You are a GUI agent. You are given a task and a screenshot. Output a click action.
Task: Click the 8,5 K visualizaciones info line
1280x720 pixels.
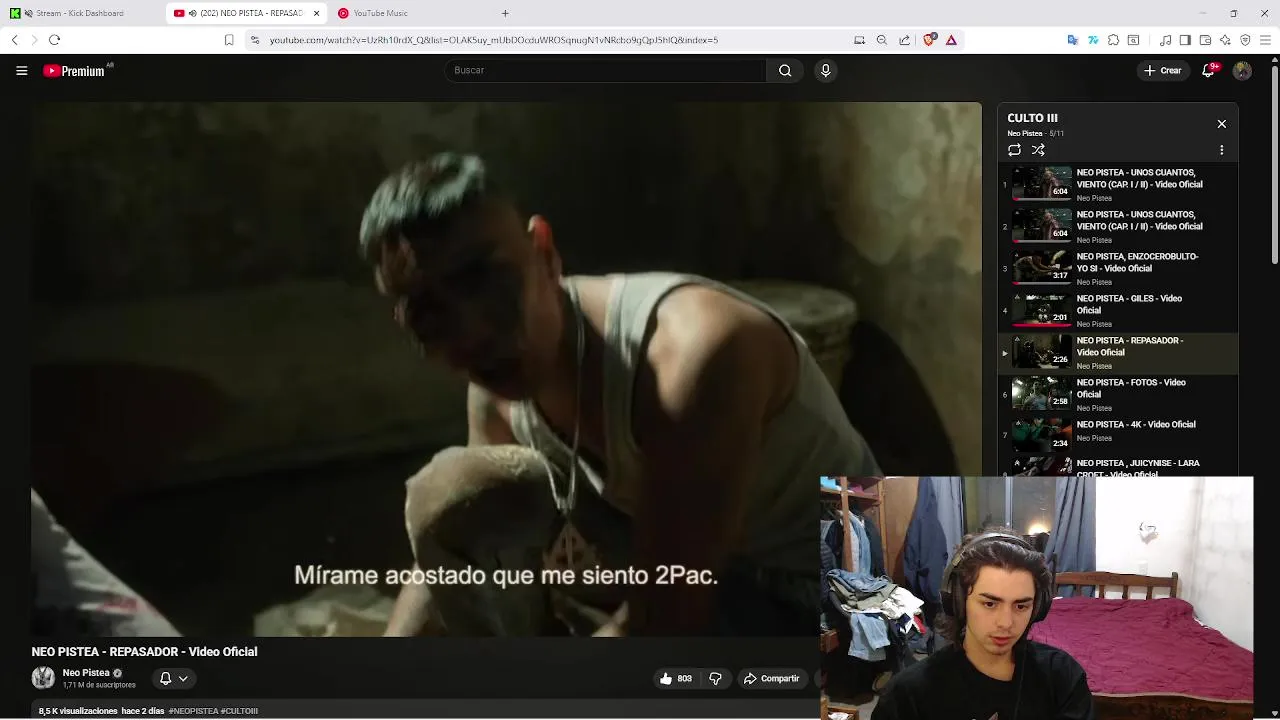[101, 711]
